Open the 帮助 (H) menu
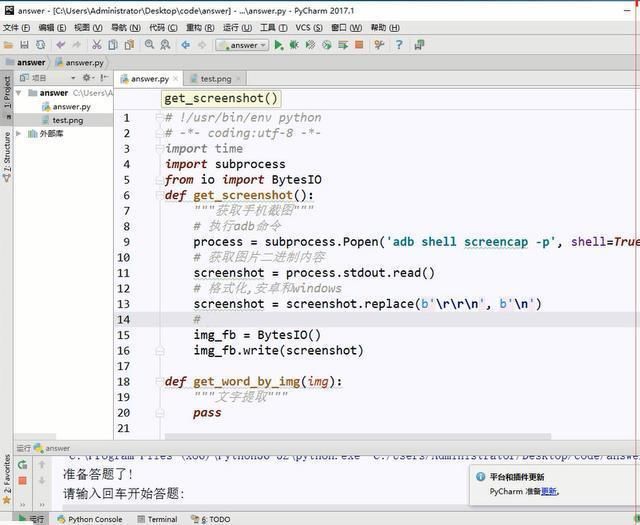This screenshot has width=640, height=525. [385, 28]
